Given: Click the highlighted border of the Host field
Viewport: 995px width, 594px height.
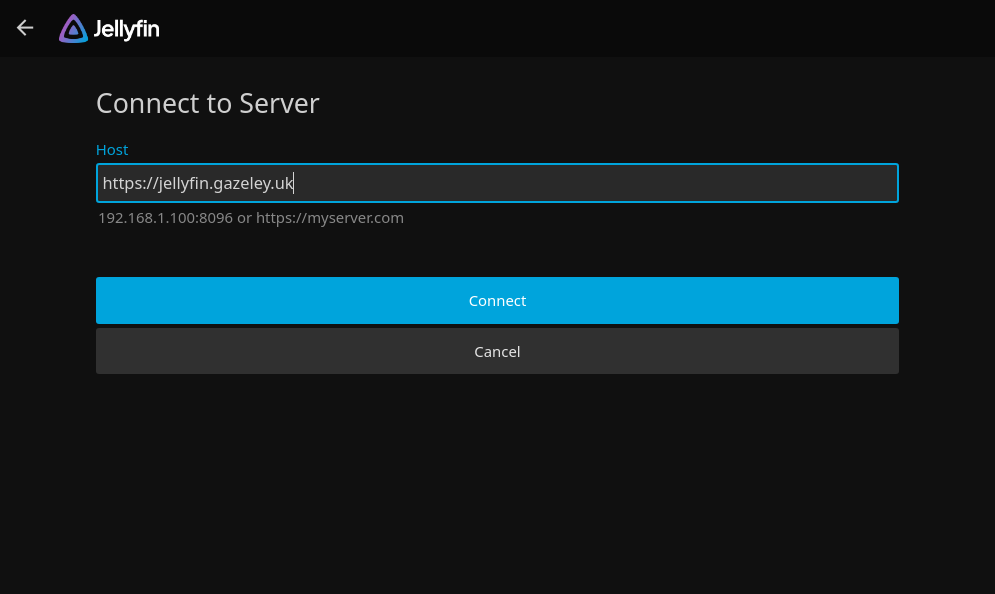Looking at the screenshot, I should (497, 164).
